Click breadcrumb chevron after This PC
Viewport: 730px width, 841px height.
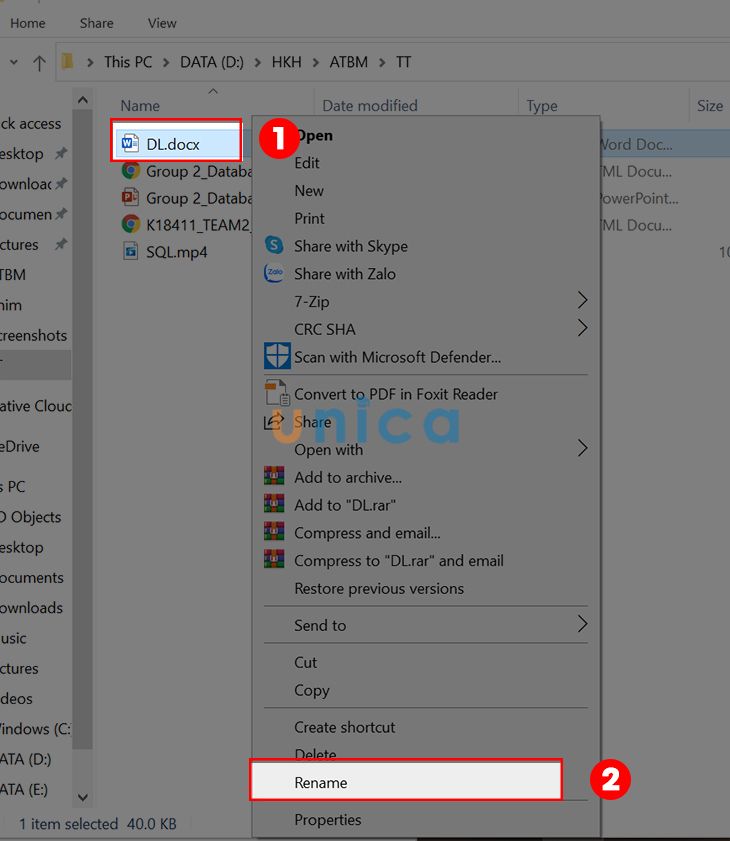166,63
